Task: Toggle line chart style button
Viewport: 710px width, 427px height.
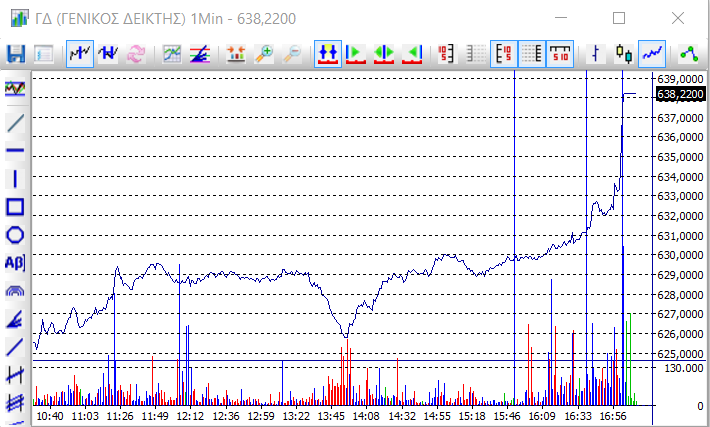Action: pyautogui.click(x=652, y=54)
